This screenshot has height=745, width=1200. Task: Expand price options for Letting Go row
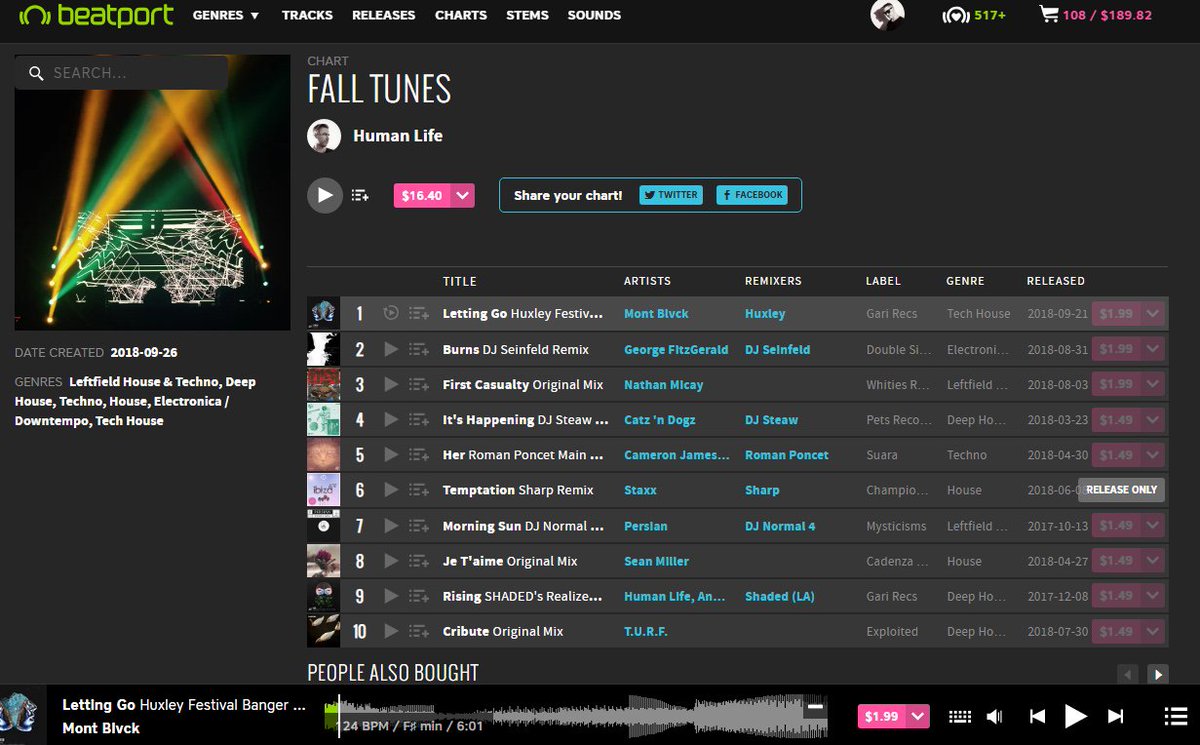[1152, 314]
